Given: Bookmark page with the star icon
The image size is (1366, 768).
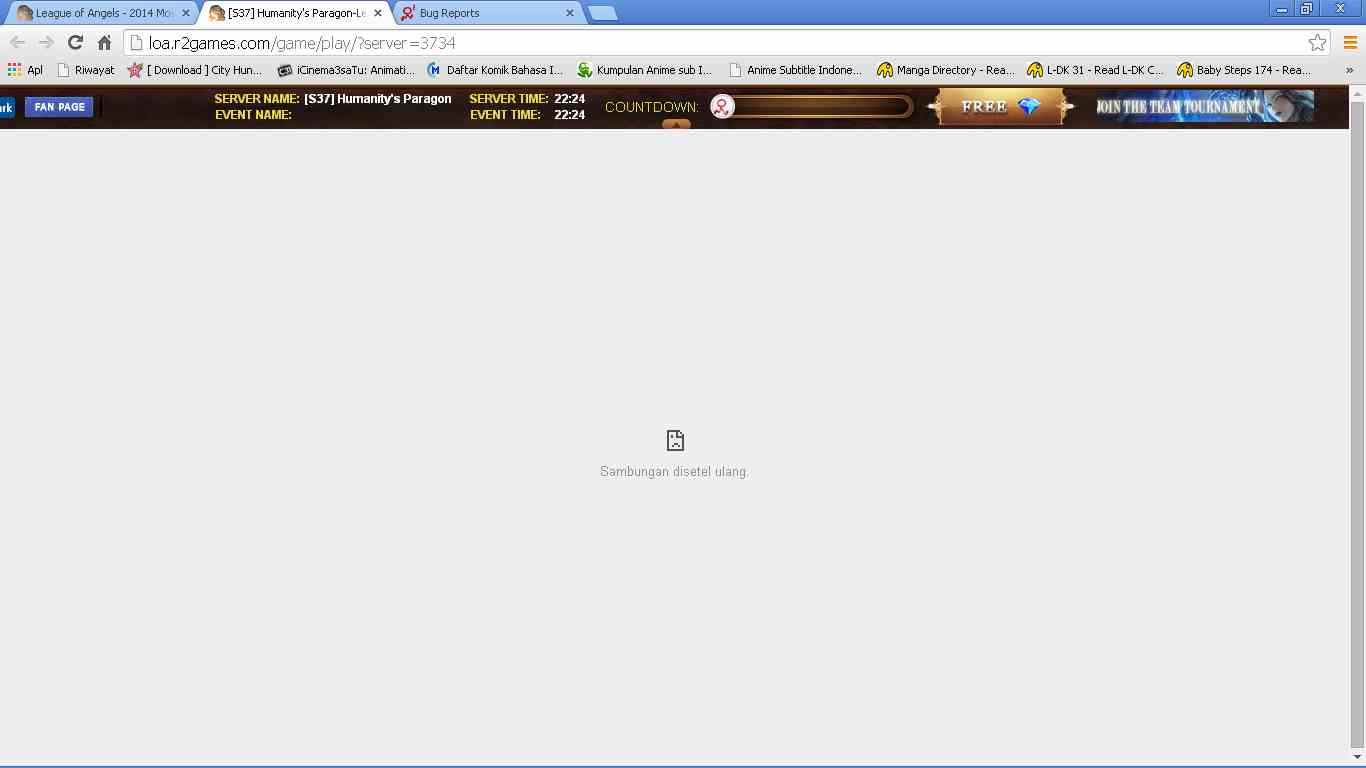Looking at the screenshot, I should [x=1317, y=42].
